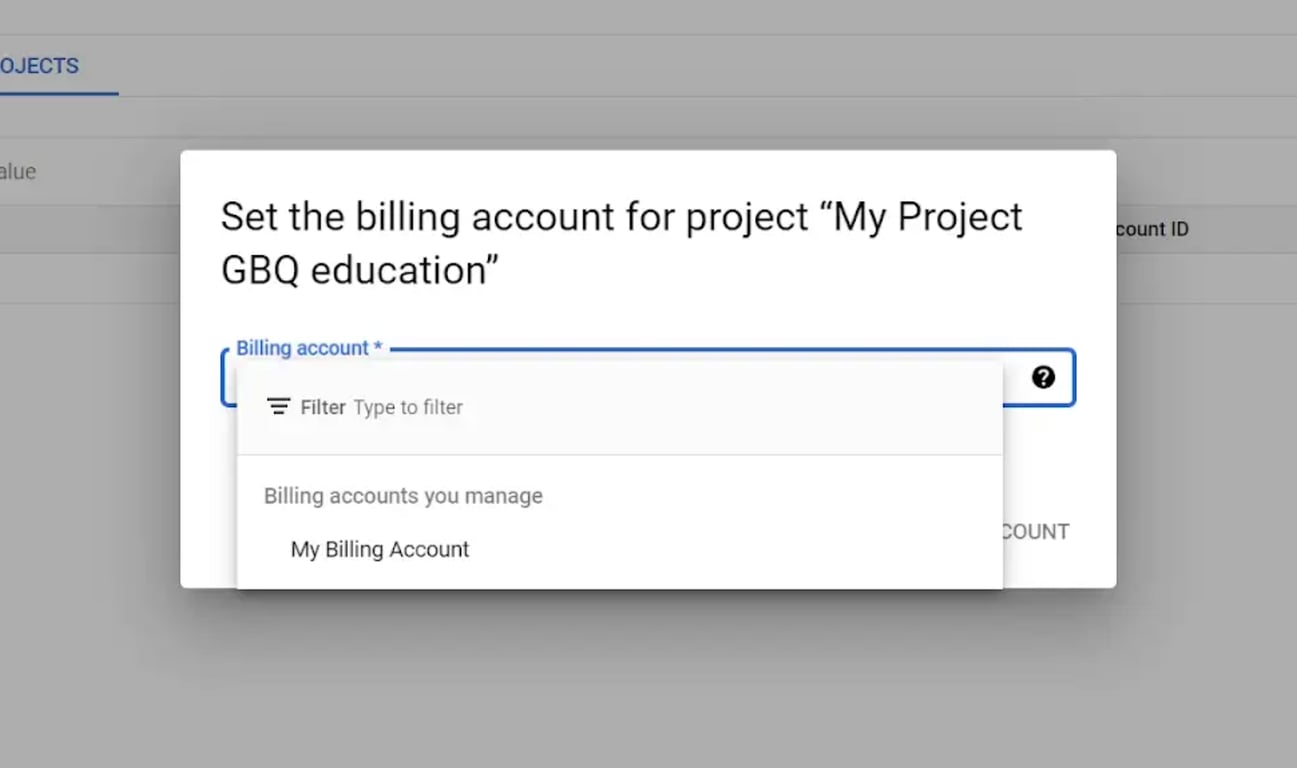Click the partially hidden SET ACCOUNT button

tap(1036, 531)
